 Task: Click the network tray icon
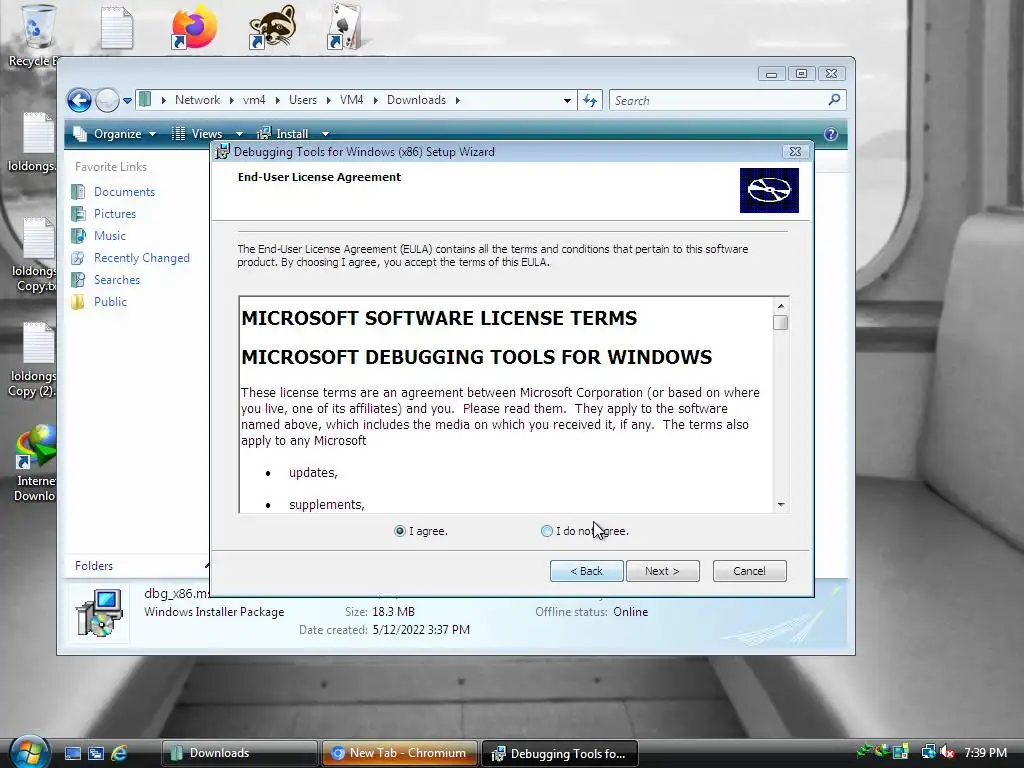[928, 752]
